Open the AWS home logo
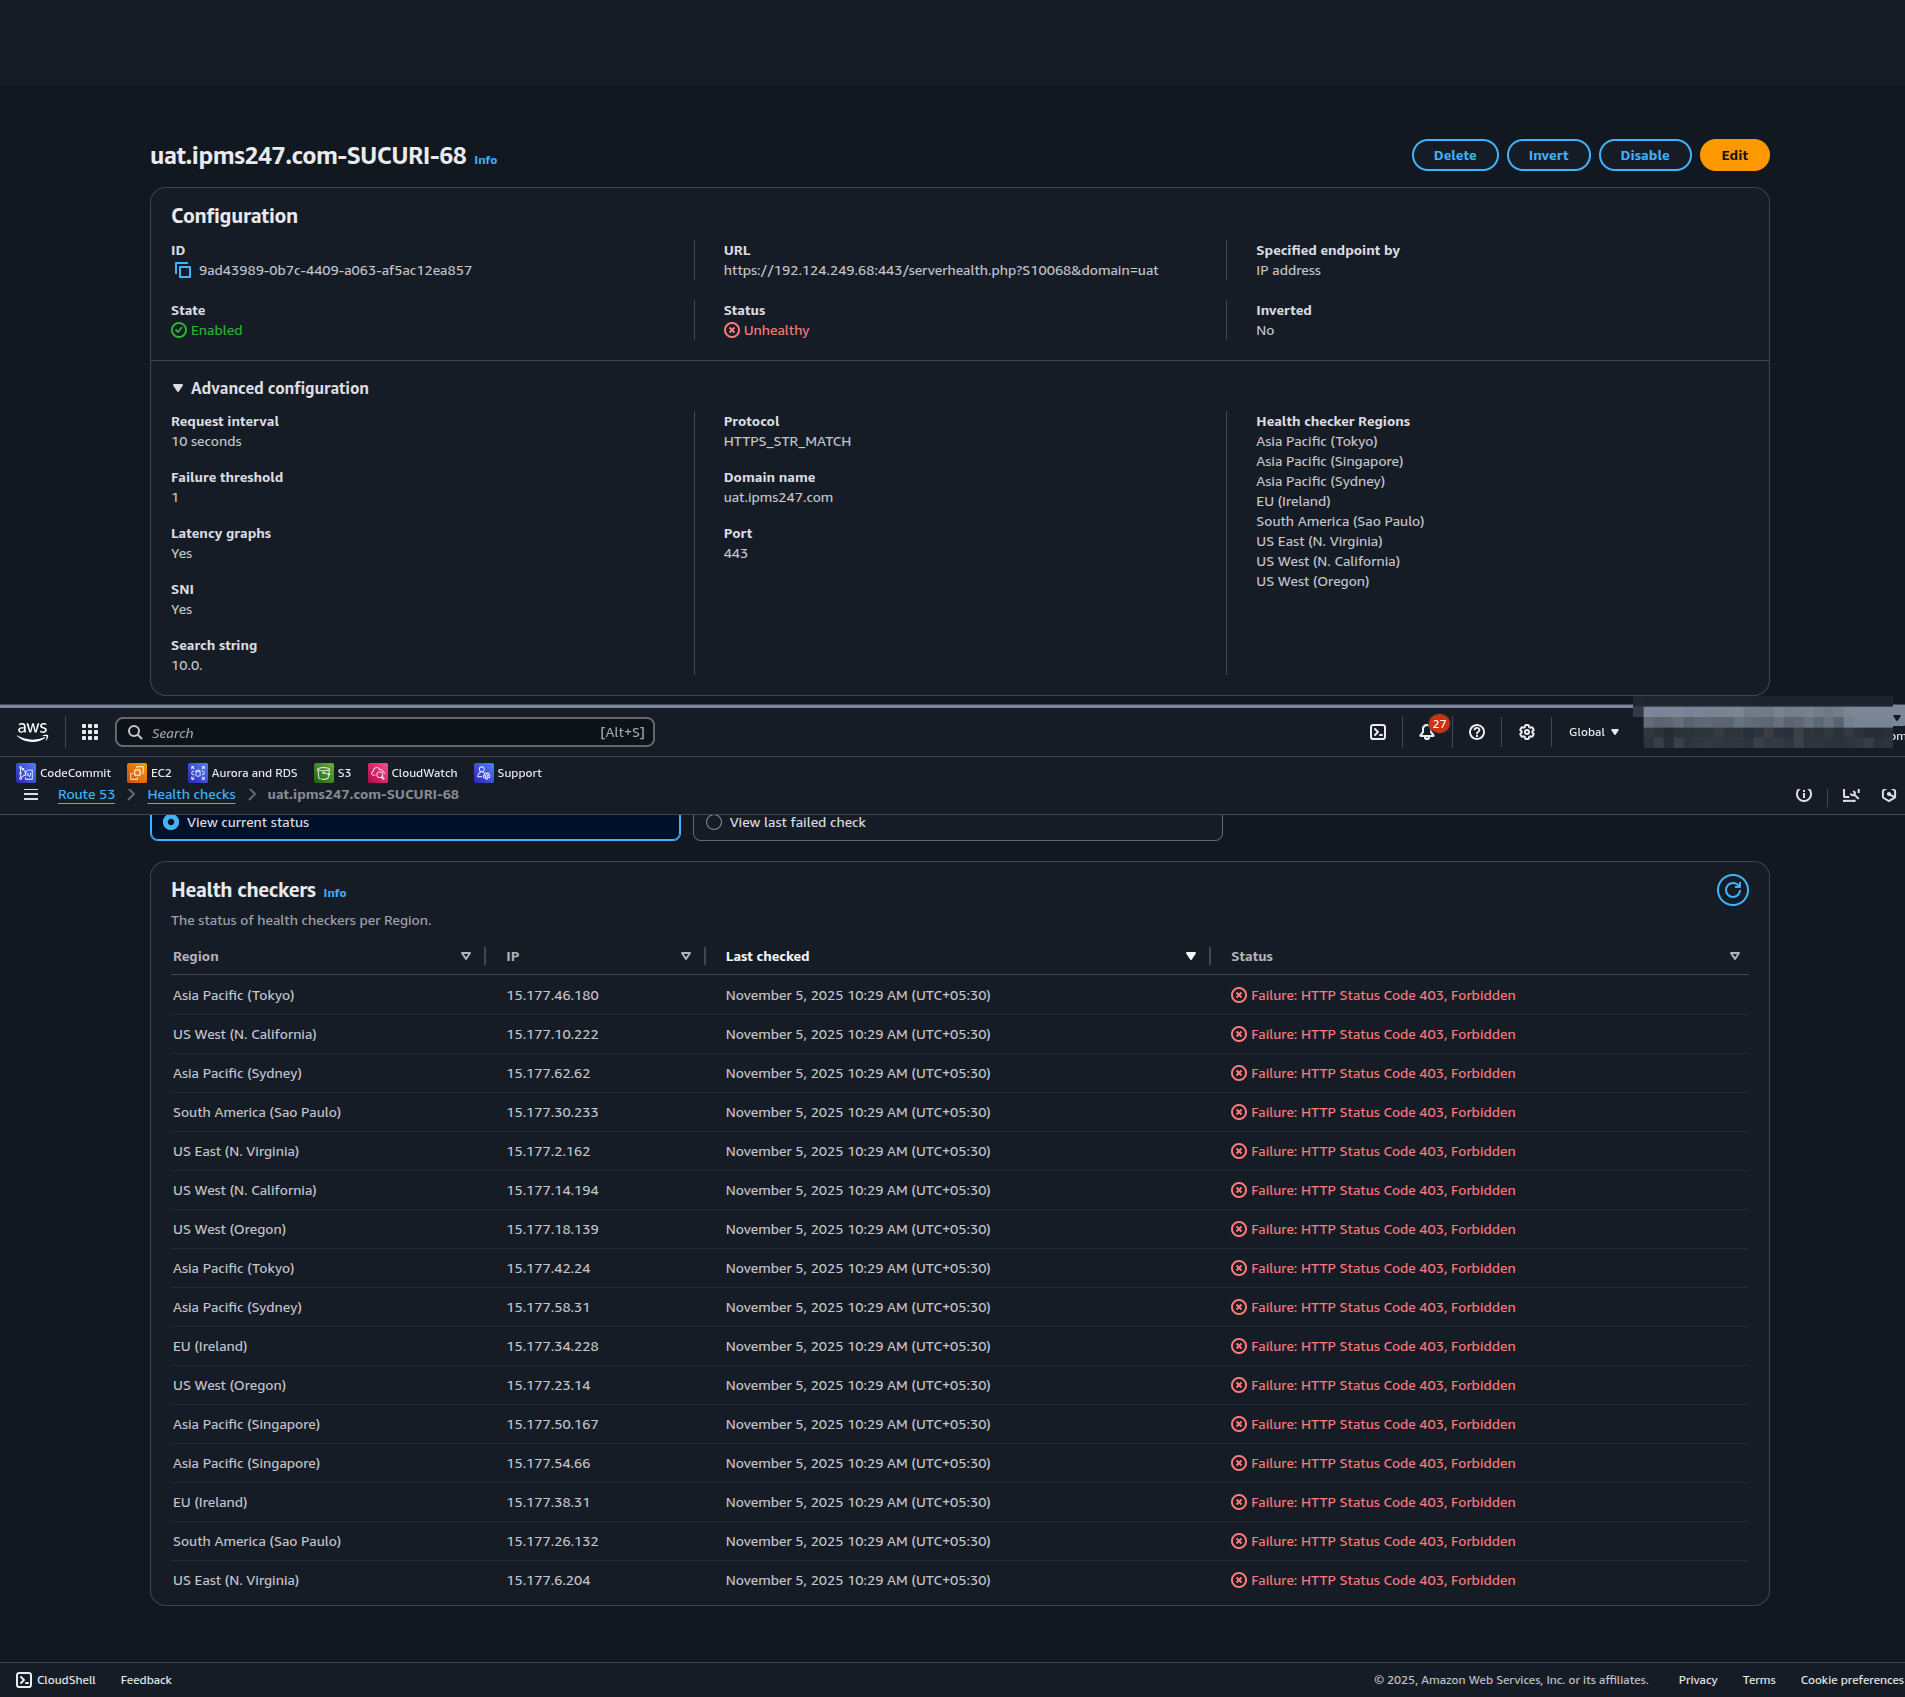The height and width of the screenshot is (1697, 1905). click(x=33, y=732)
